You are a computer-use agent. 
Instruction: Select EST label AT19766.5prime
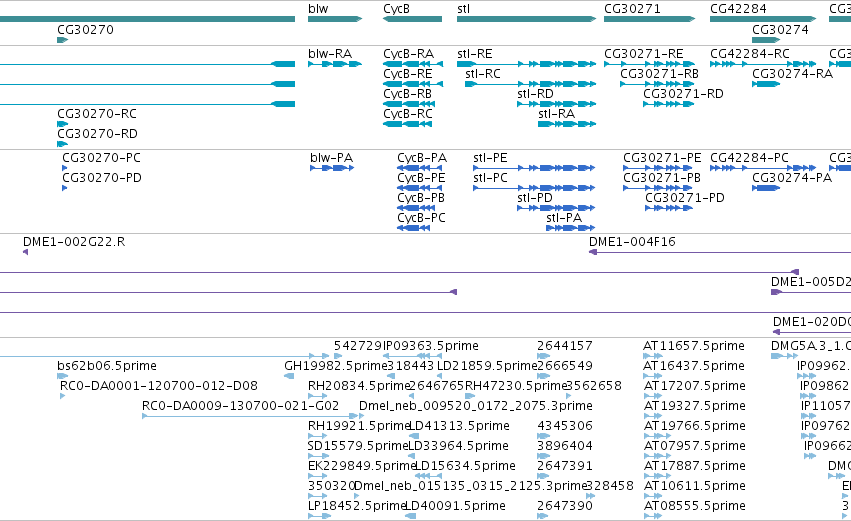pos(694,426)
